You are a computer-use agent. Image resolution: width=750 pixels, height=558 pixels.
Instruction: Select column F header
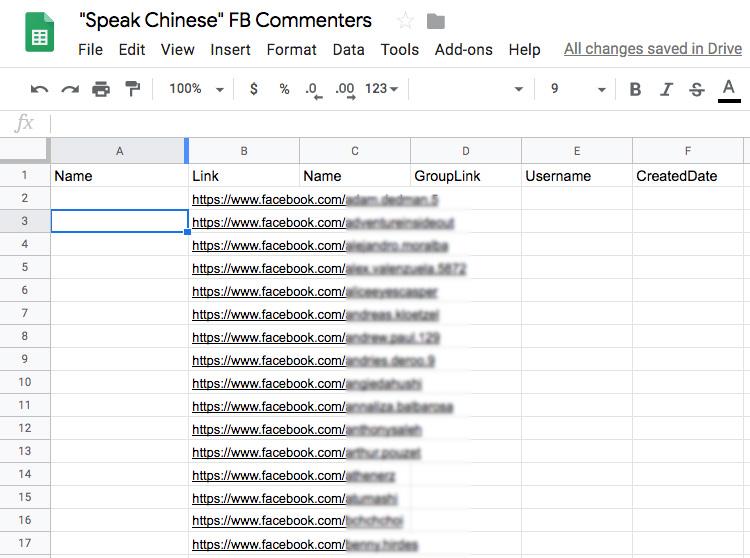688,151
